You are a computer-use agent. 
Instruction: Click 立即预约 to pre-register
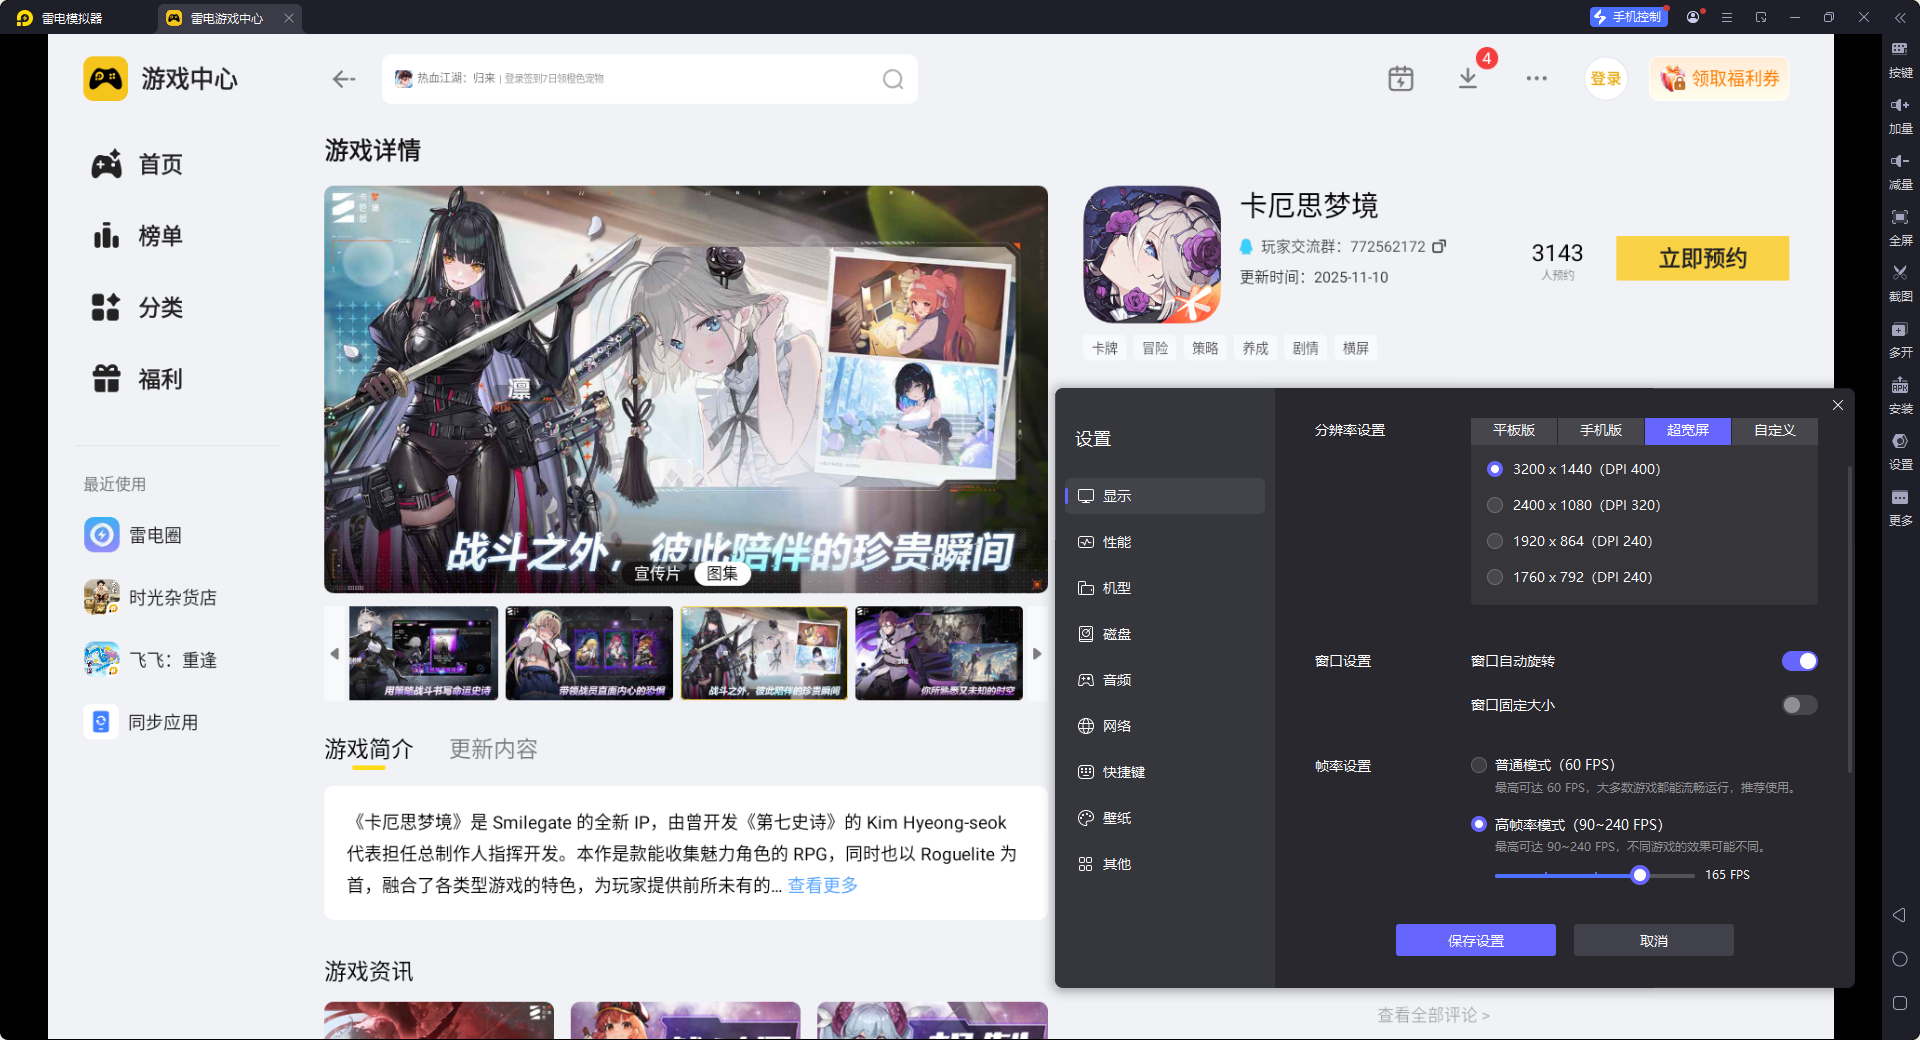1703,258
